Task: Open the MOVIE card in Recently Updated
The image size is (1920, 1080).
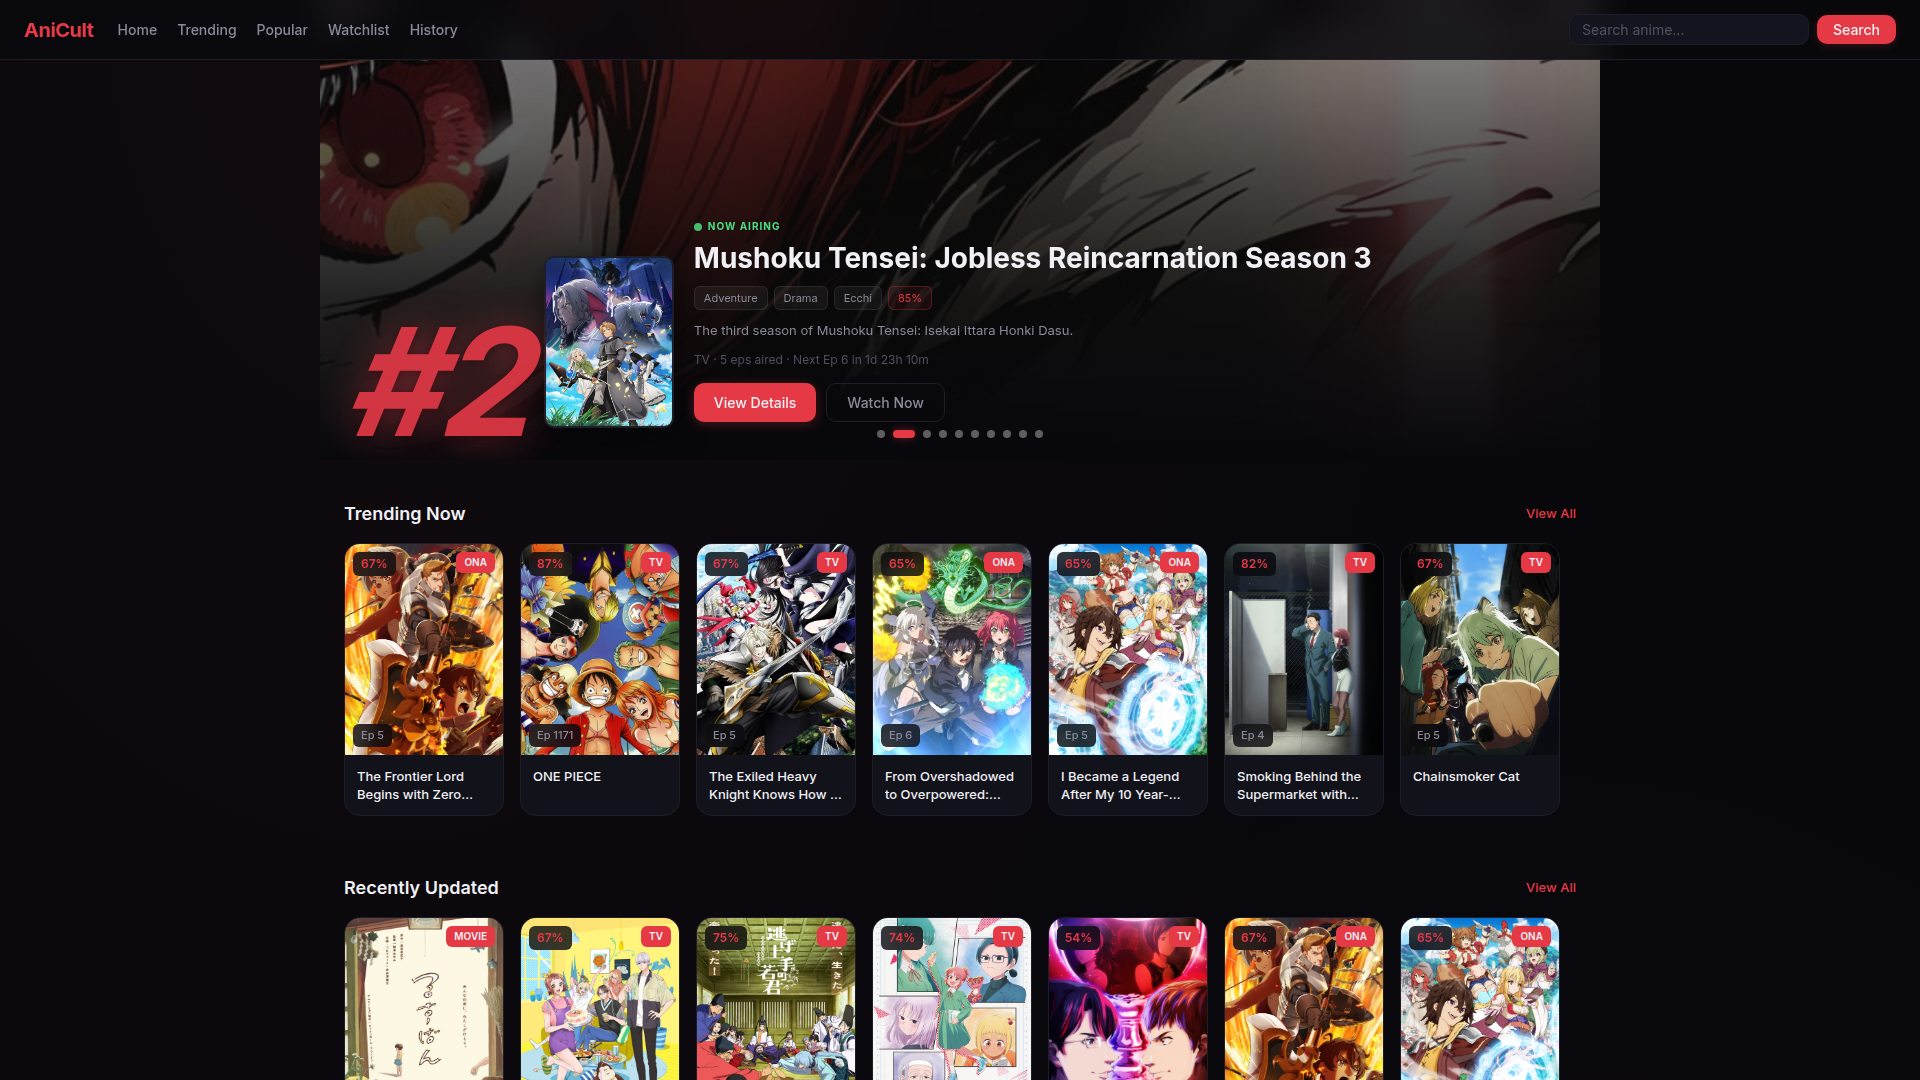Action: pos(424,999)
